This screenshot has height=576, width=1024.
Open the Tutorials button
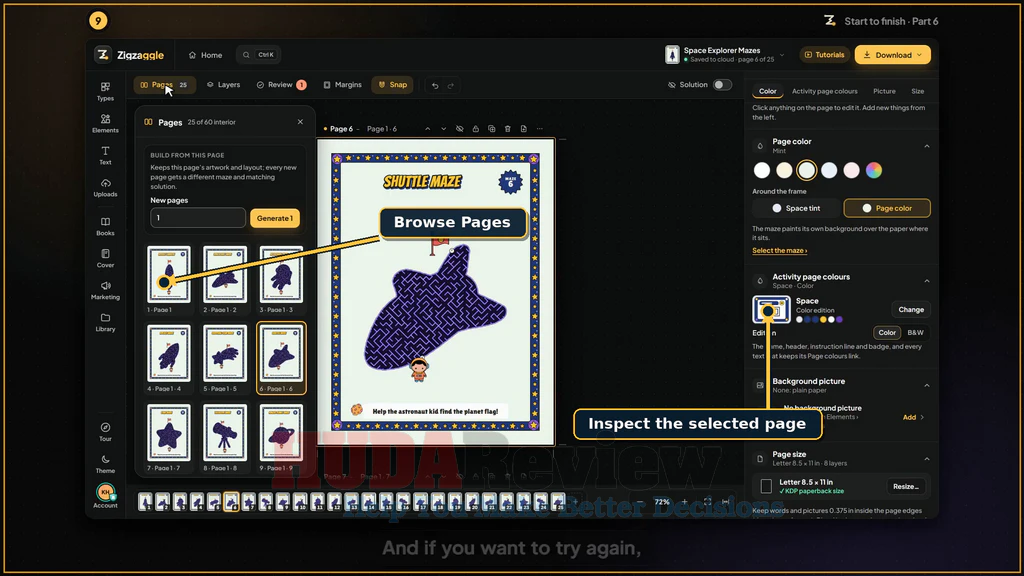point(824,55)
